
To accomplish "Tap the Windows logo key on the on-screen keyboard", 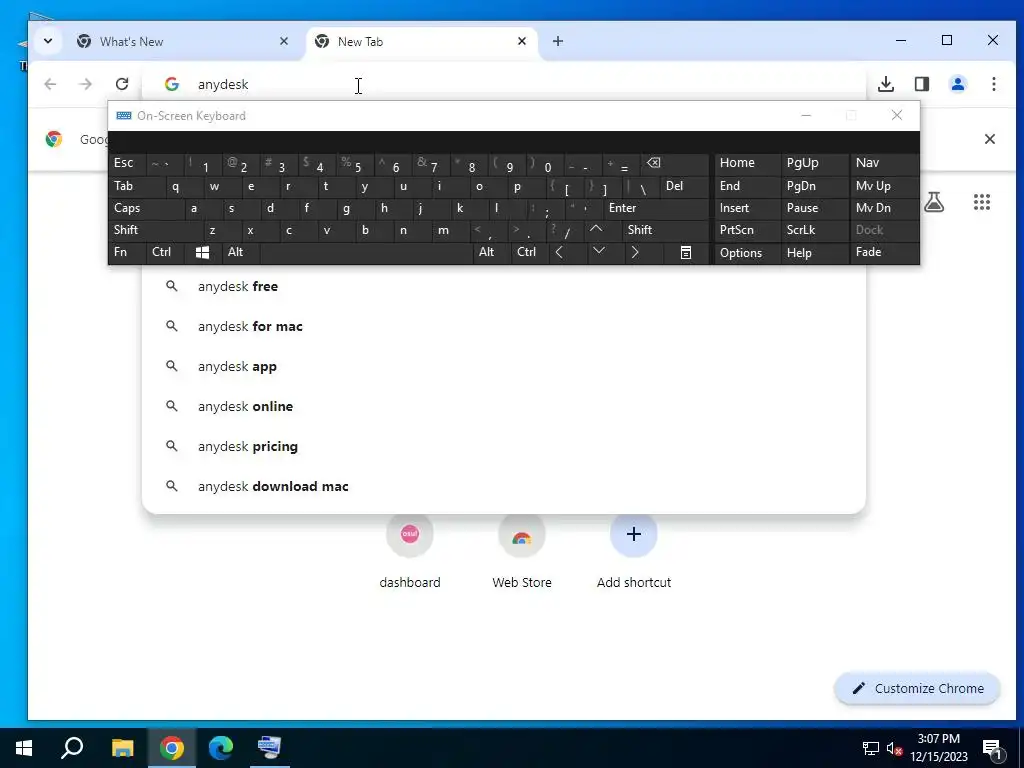I will point(202,252).
